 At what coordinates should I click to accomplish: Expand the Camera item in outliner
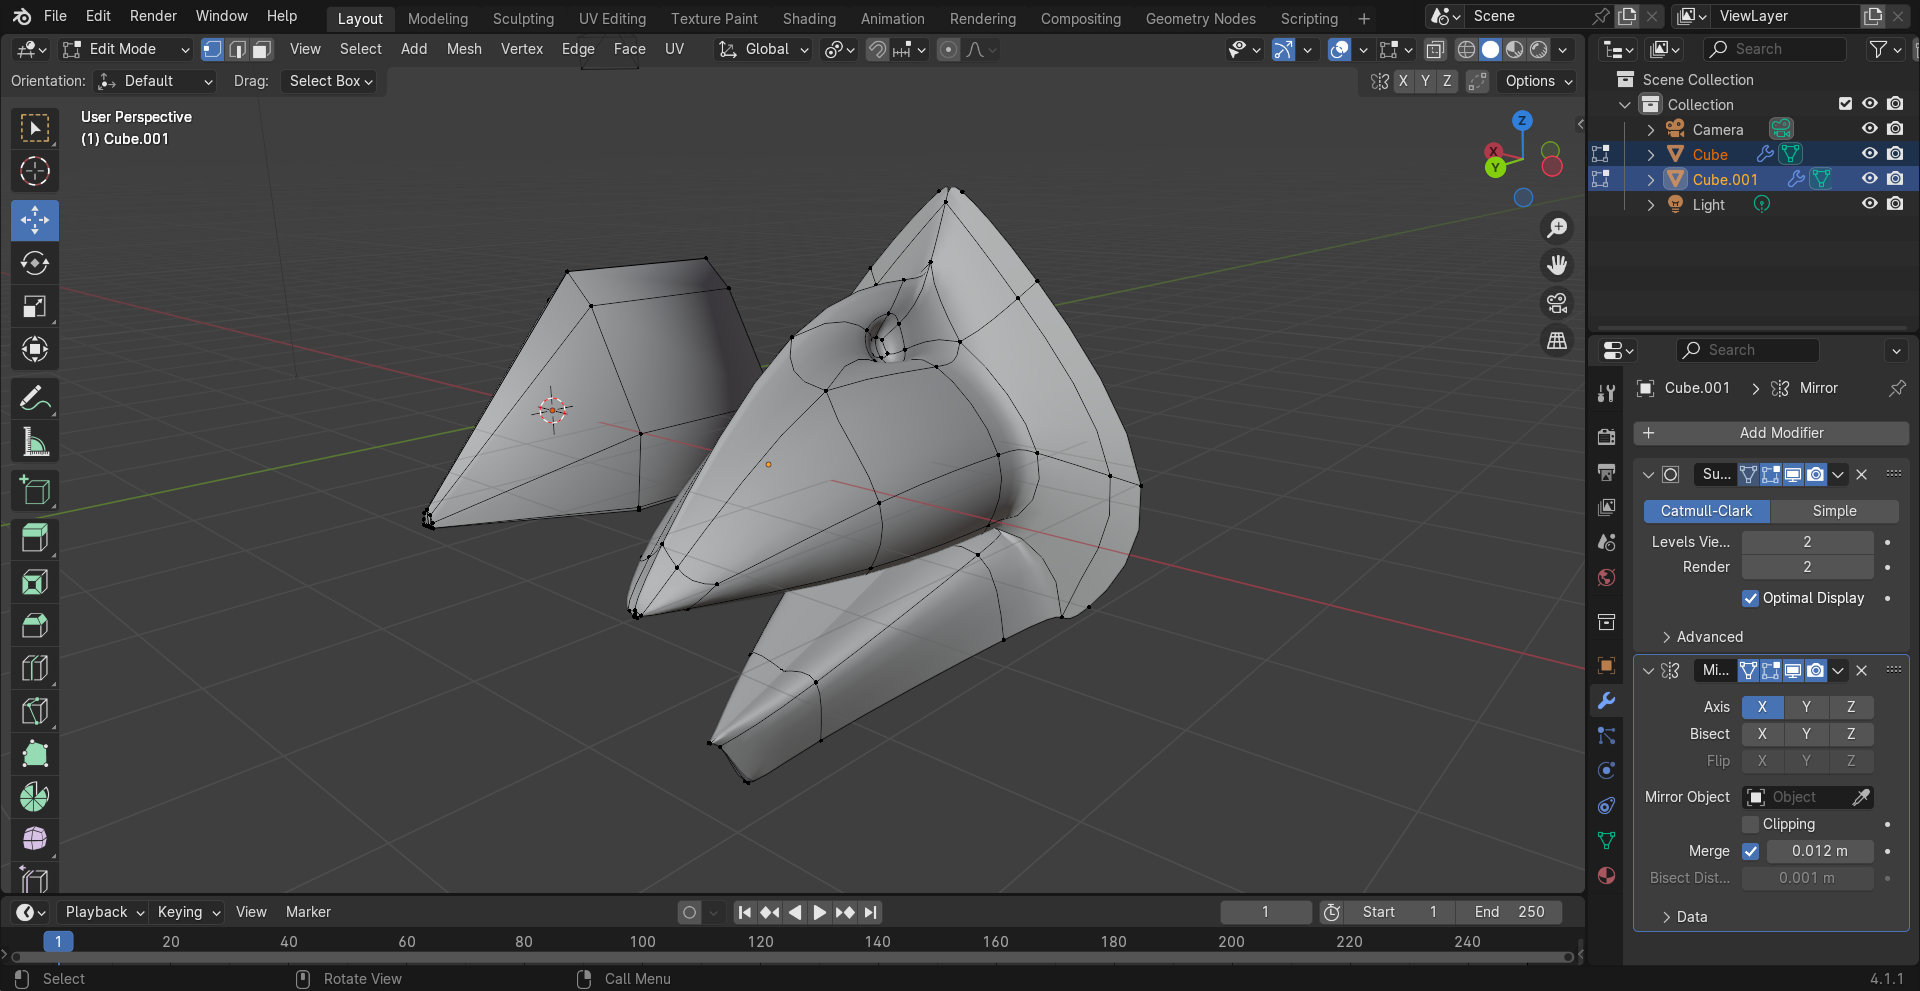click(1651, 130)
